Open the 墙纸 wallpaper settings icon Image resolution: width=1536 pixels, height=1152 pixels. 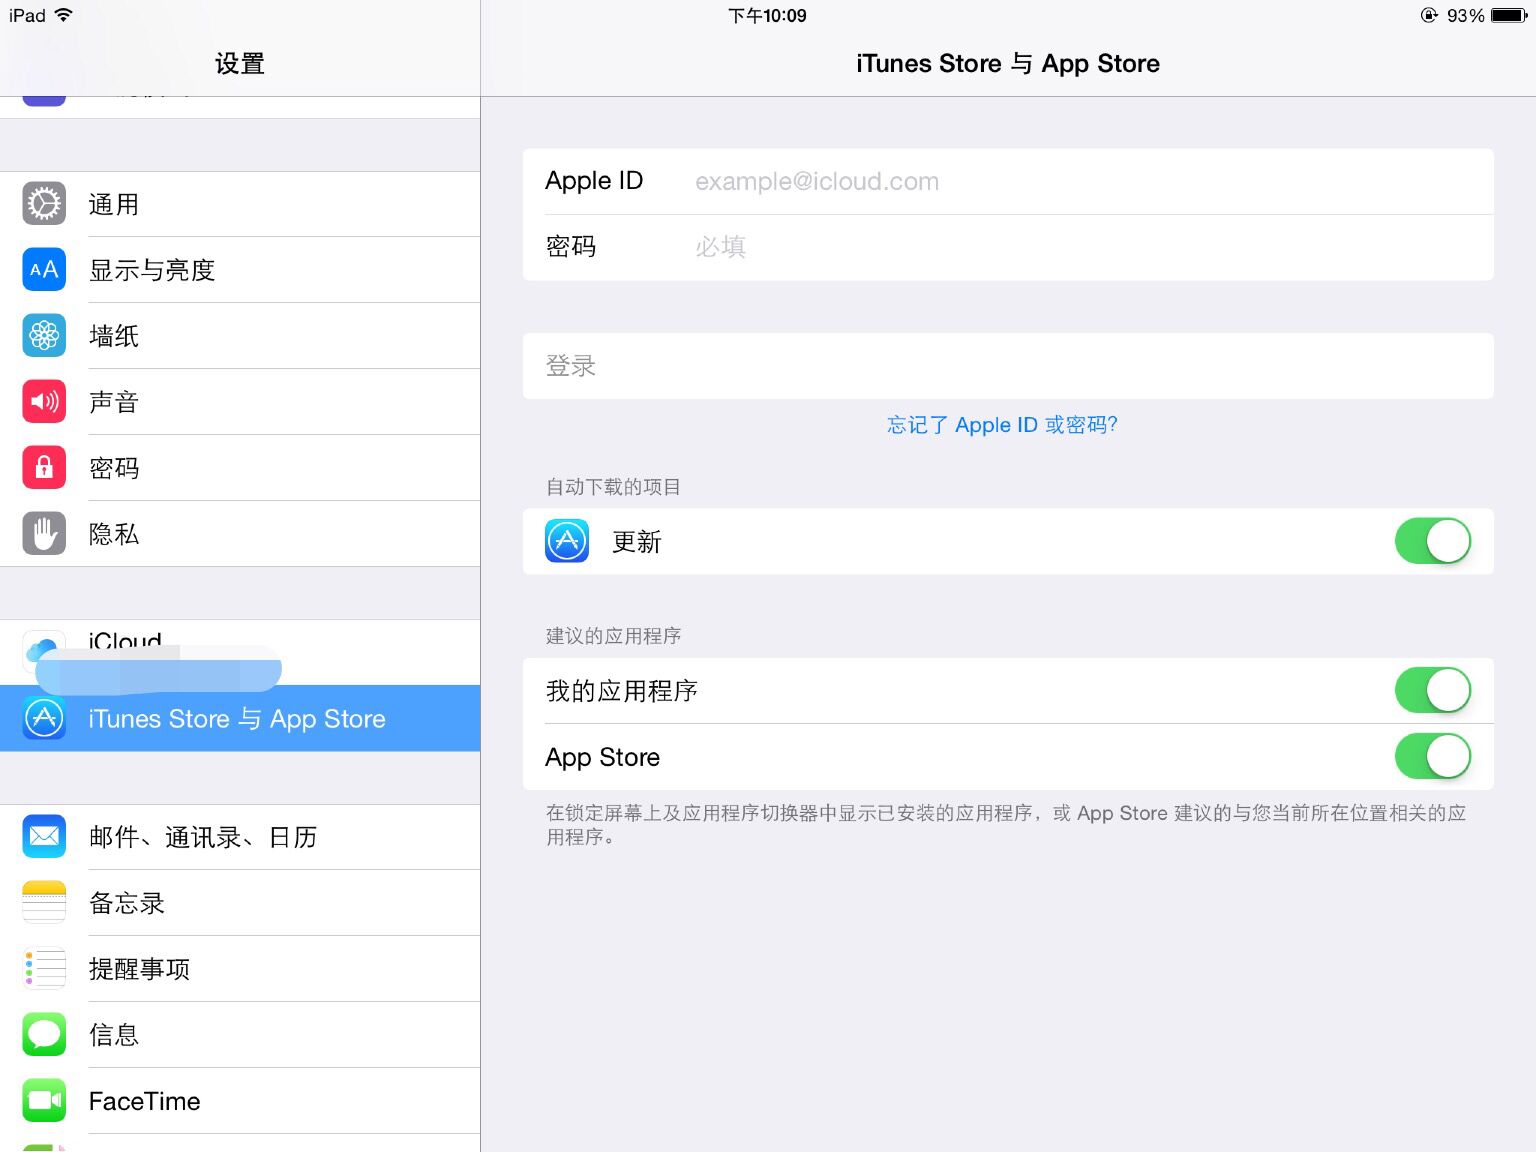coord(44,335)
